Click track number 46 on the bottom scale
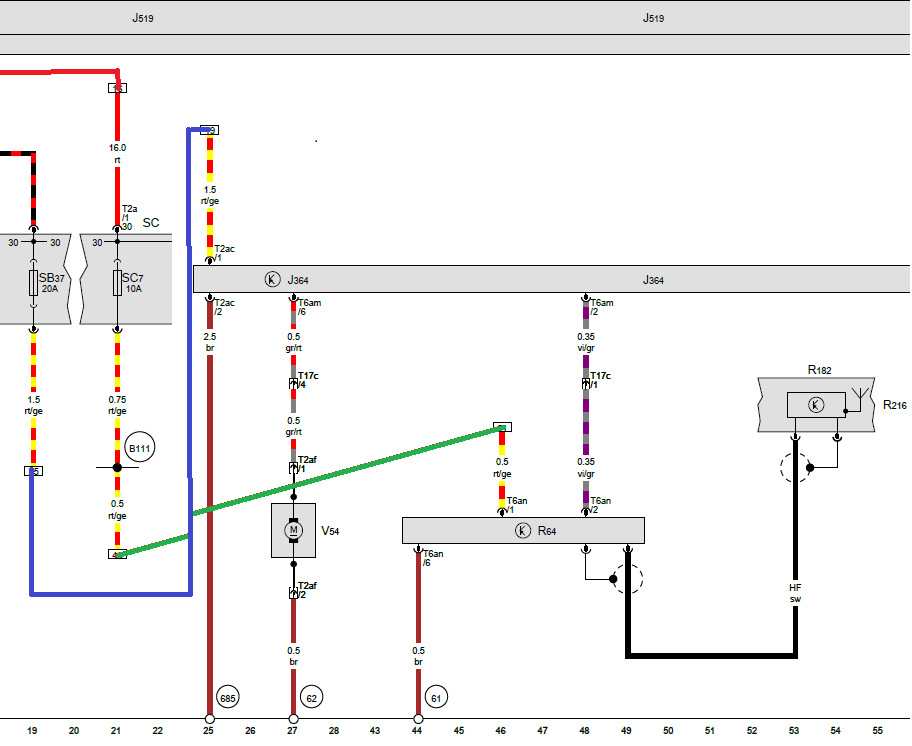The height and width of the screenshot is (746, 912). (501, 731)
